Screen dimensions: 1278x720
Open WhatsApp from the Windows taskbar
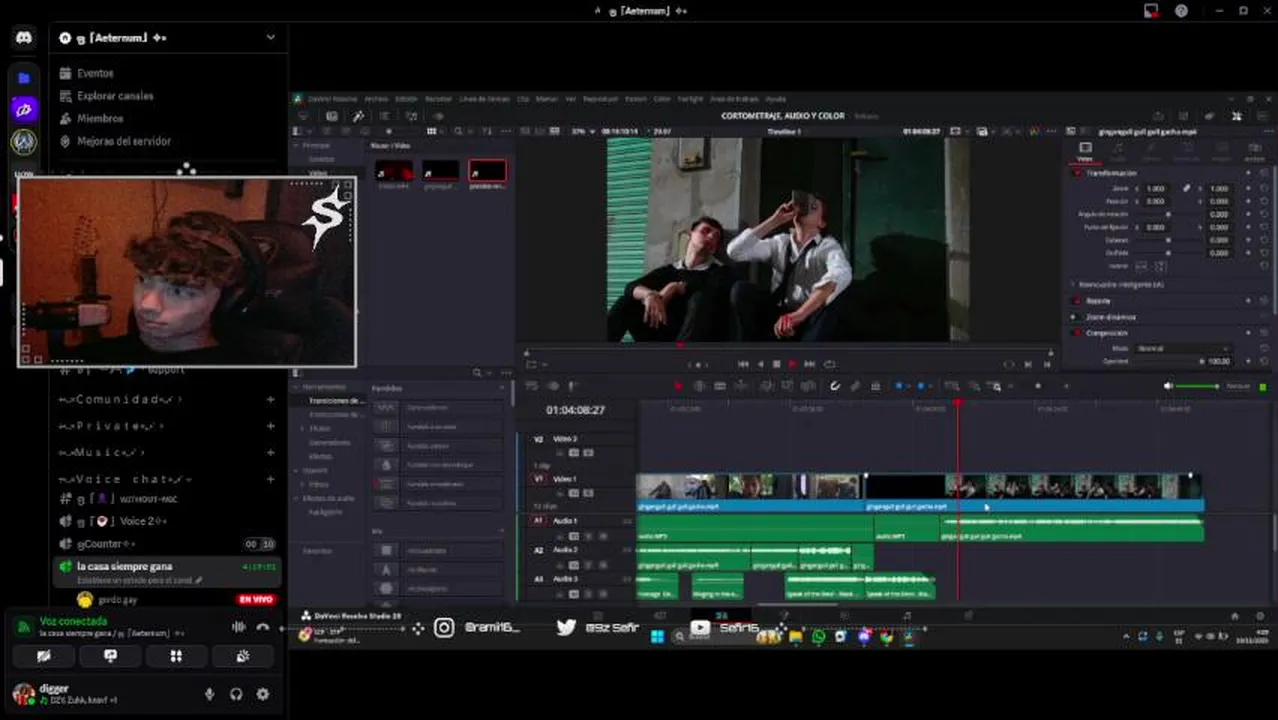pos(819,636)
